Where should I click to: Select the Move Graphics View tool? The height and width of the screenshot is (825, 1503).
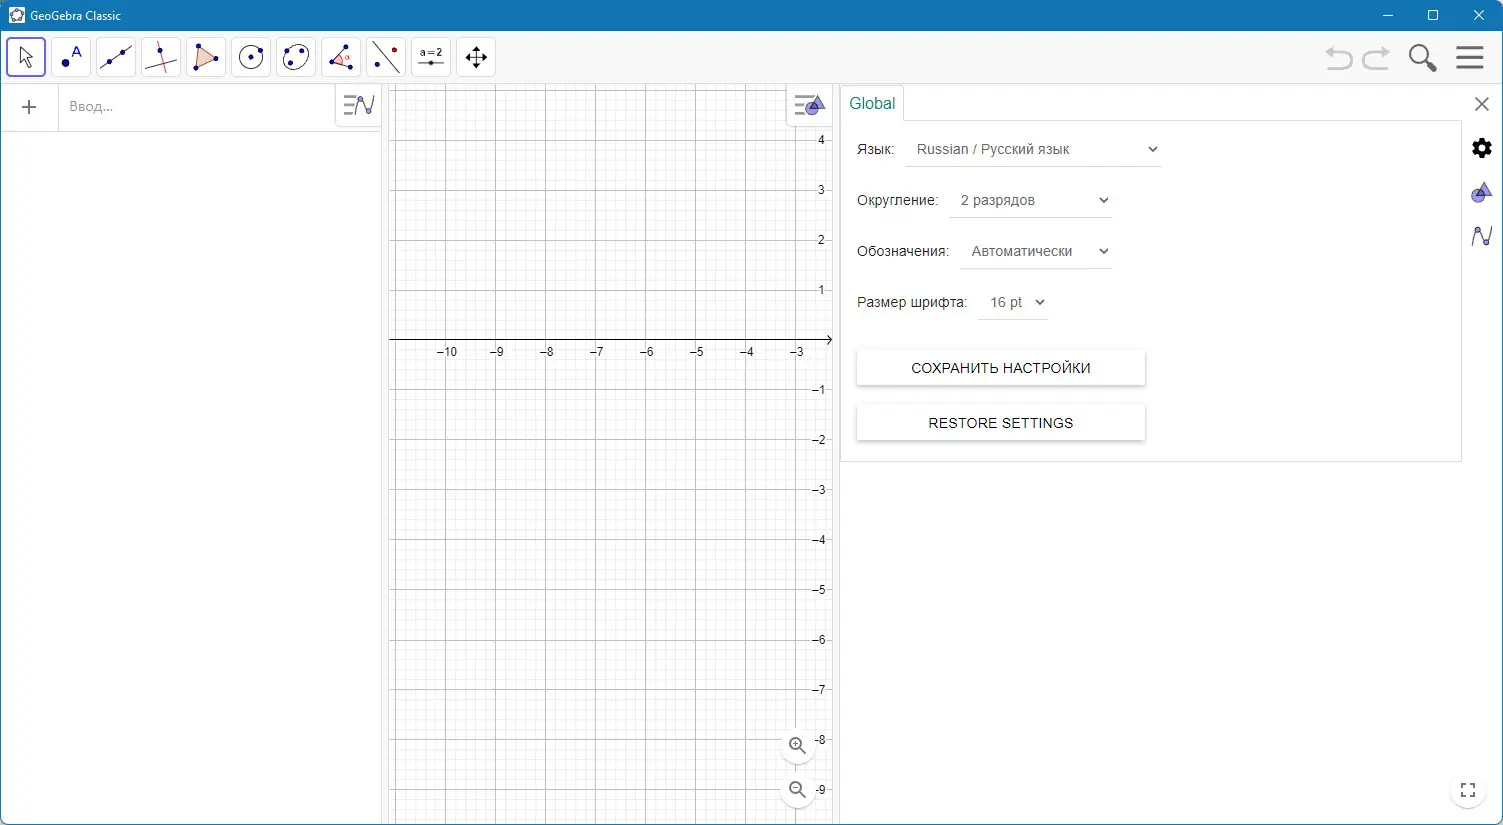[x=476, y=57]
